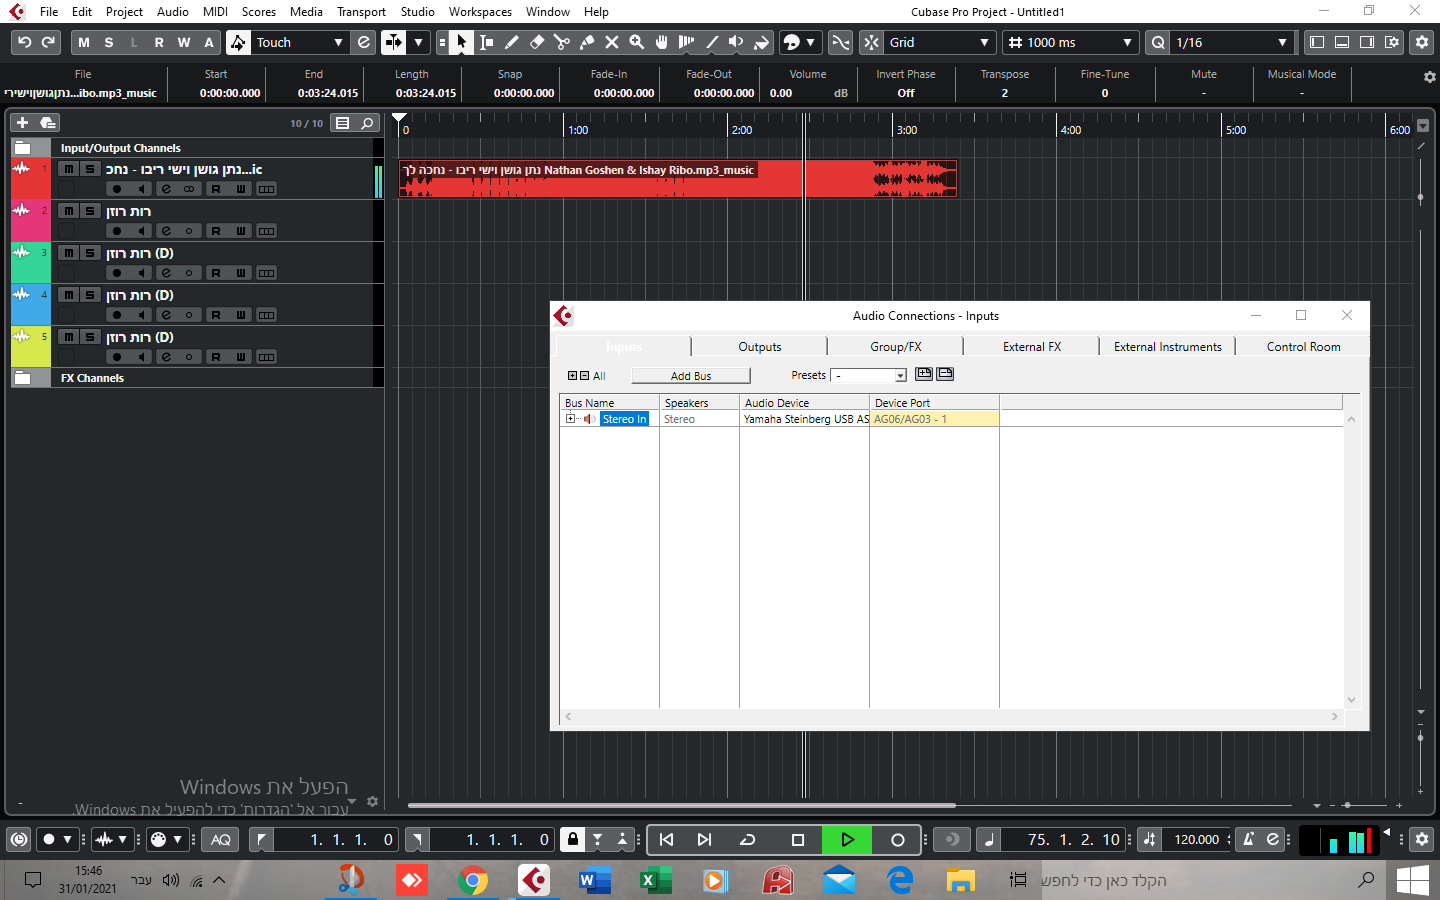The width and height of the screenshot is (1440, 900).
Task: Select the Eraser tool
Action: coord(537,42)
